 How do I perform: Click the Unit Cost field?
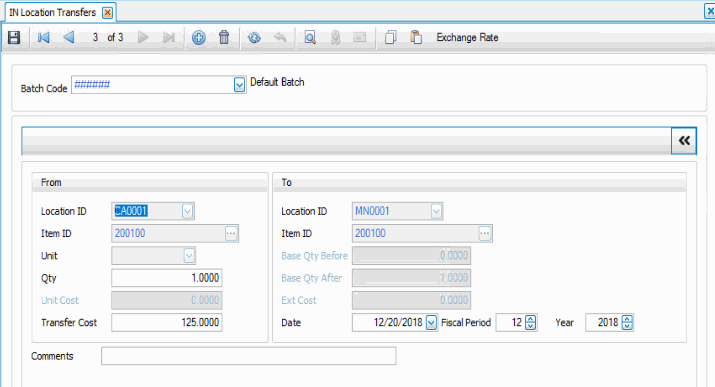(167, 300)
